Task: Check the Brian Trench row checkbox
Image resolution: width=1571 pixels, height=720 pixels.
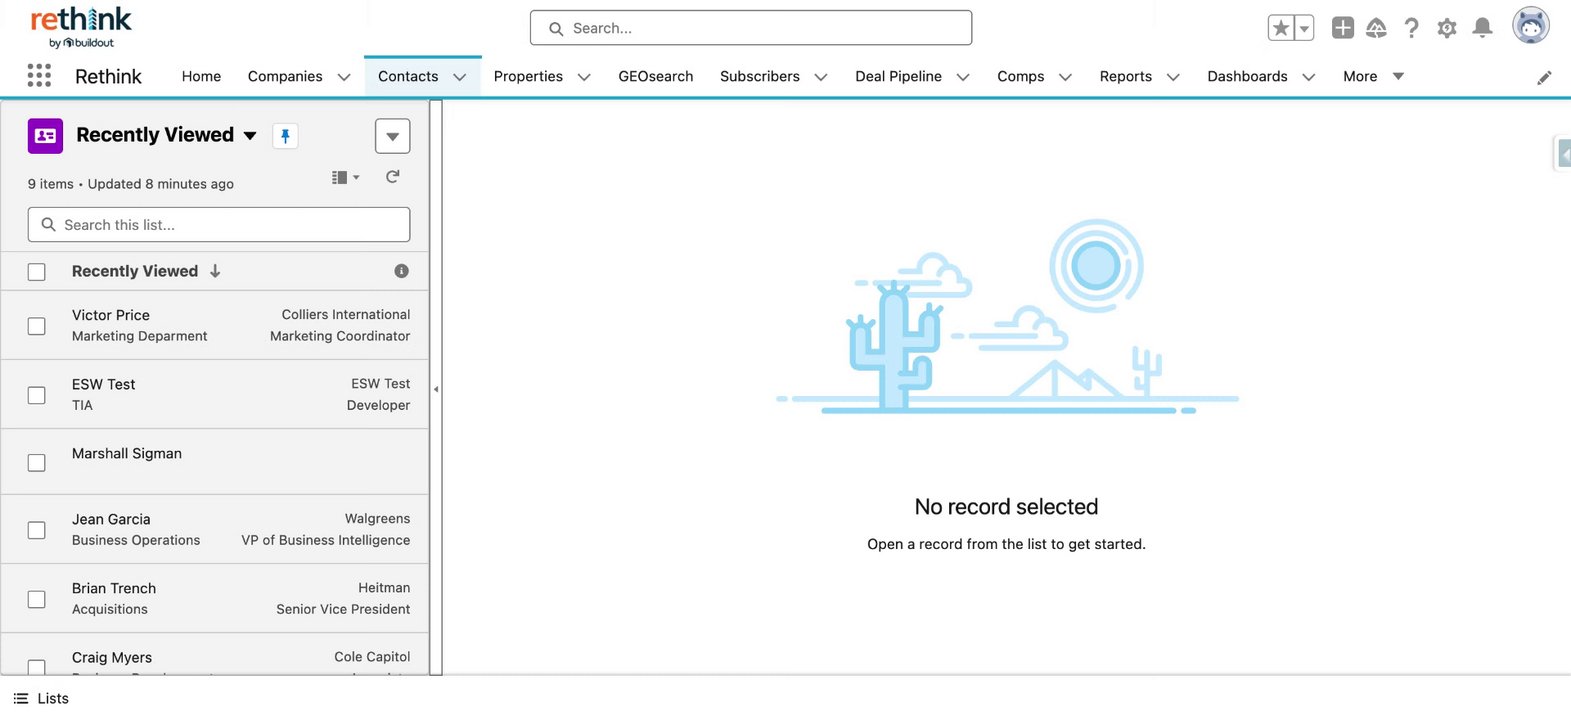Action: point(37,599)
